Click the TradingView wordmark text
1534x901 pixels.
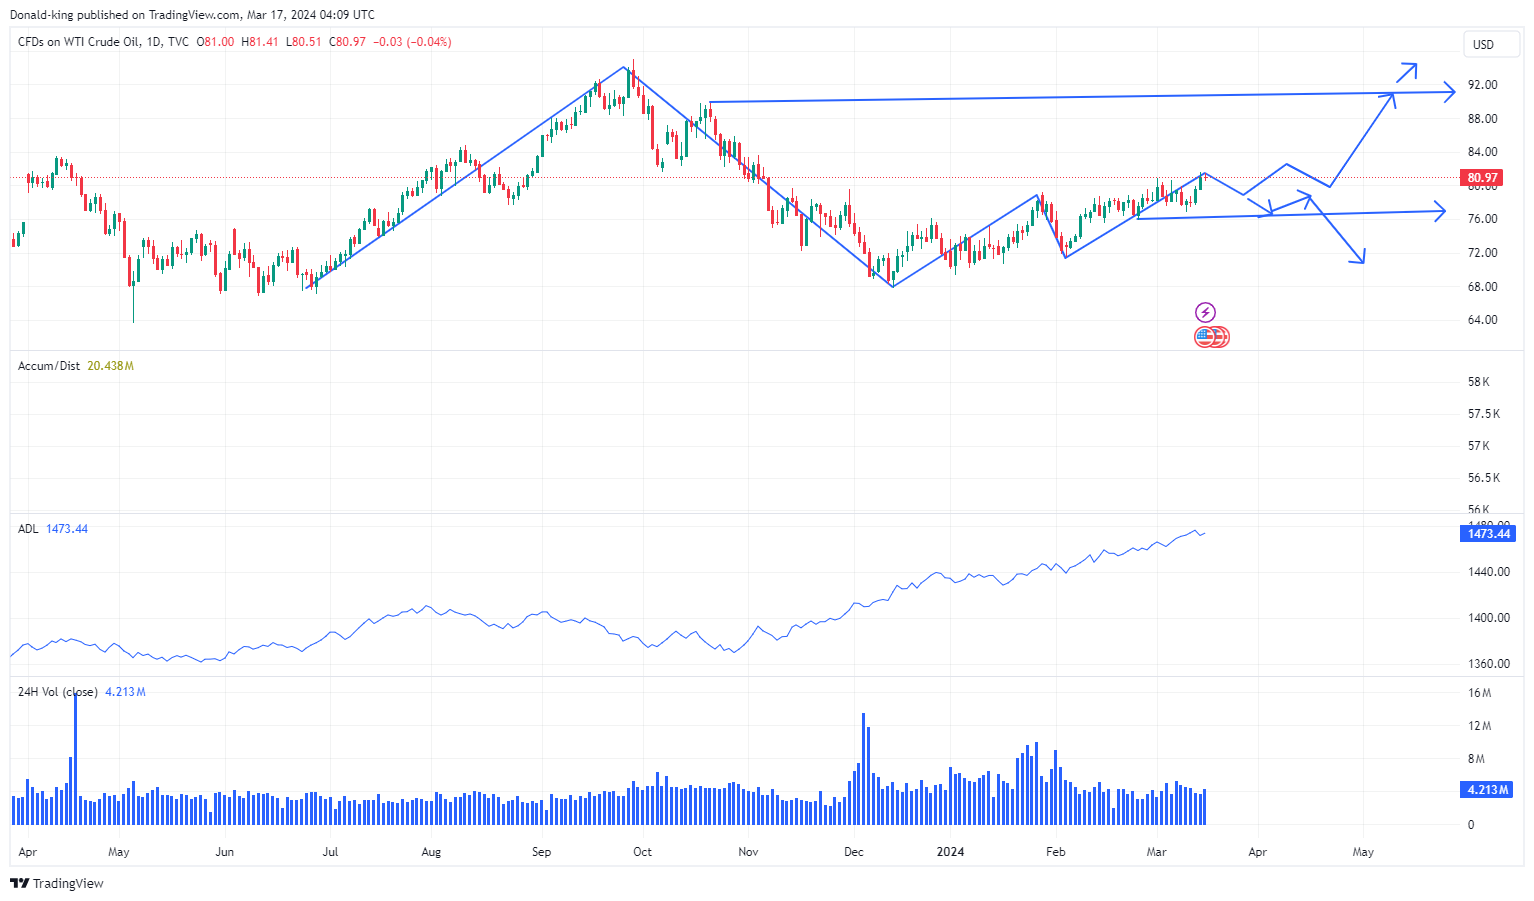[x=68, y=883]
